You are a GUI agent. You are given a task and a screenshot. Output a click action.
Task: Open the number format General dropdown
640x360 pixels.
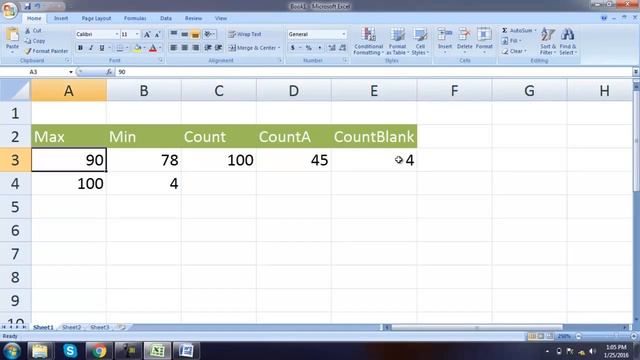coord(344,34)
